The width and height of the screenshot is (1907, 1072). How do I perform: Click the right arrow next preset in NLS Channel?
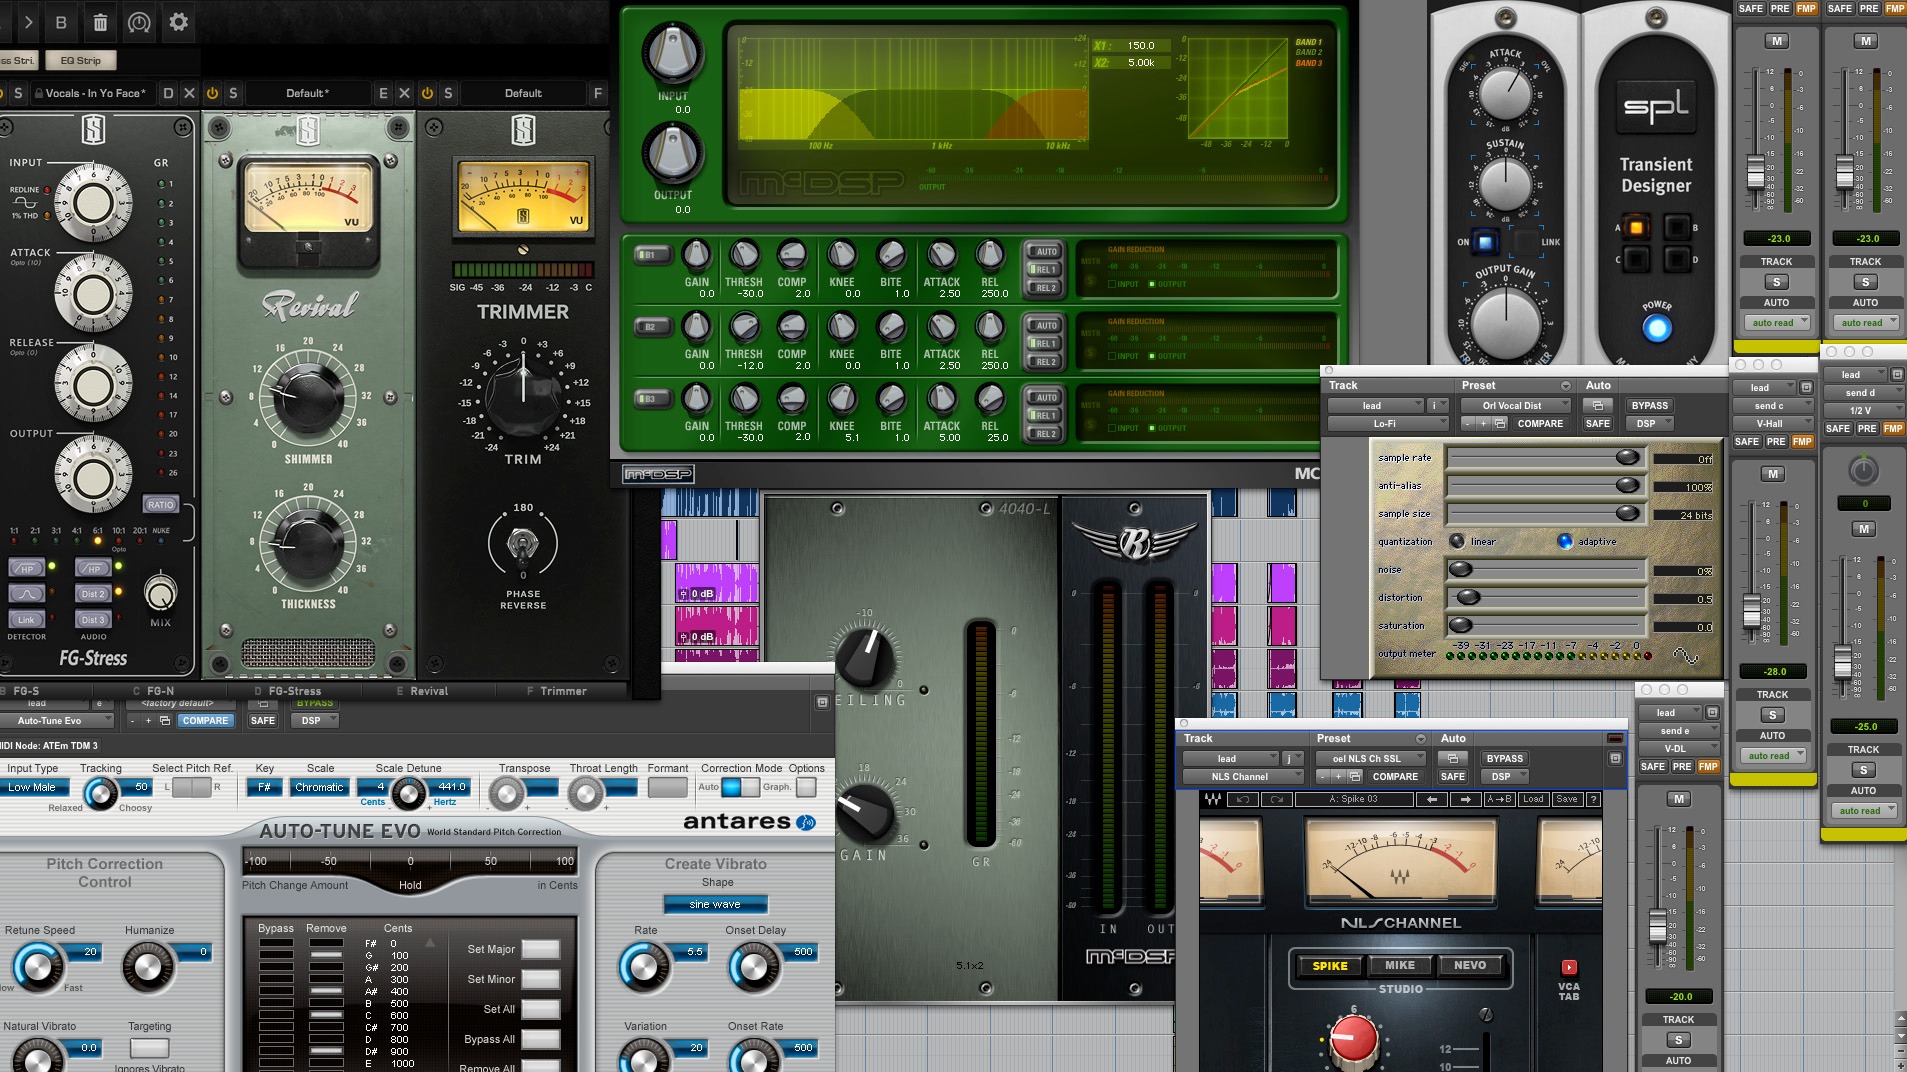pyautogui.click(x=1465, y=799)
